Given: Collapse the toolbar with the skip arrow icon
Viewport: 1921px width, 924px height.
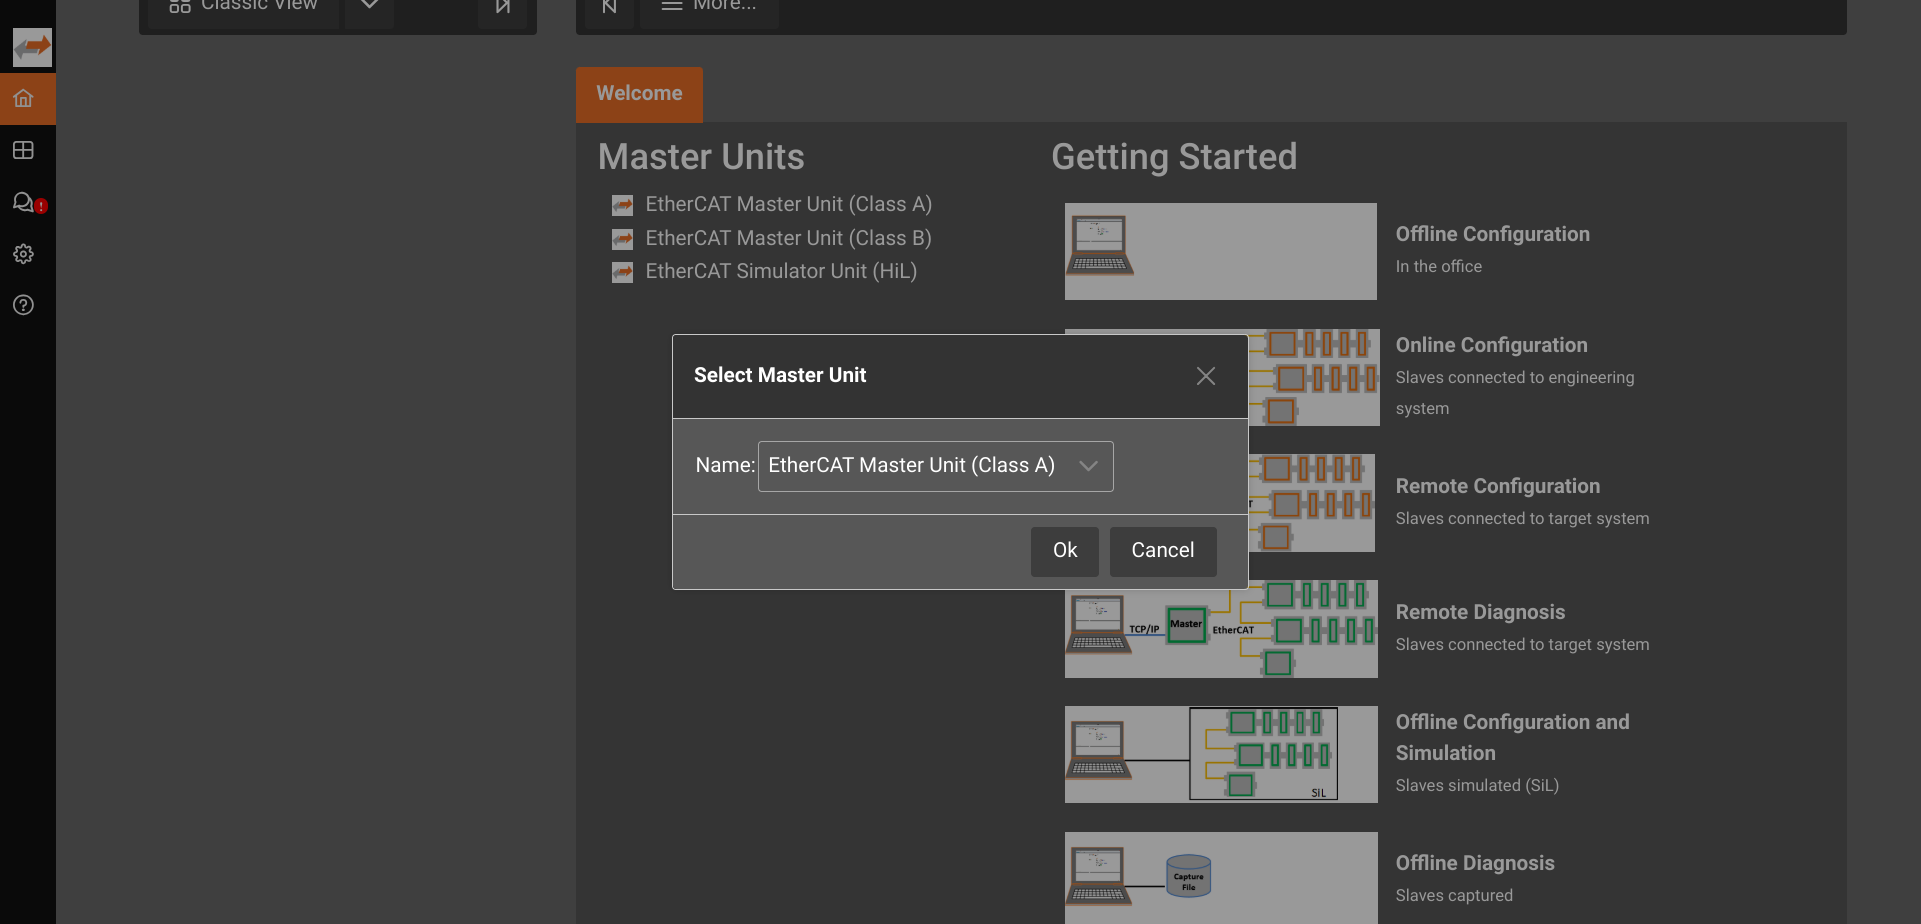Looking at the screenshot, I should (502, 5).
